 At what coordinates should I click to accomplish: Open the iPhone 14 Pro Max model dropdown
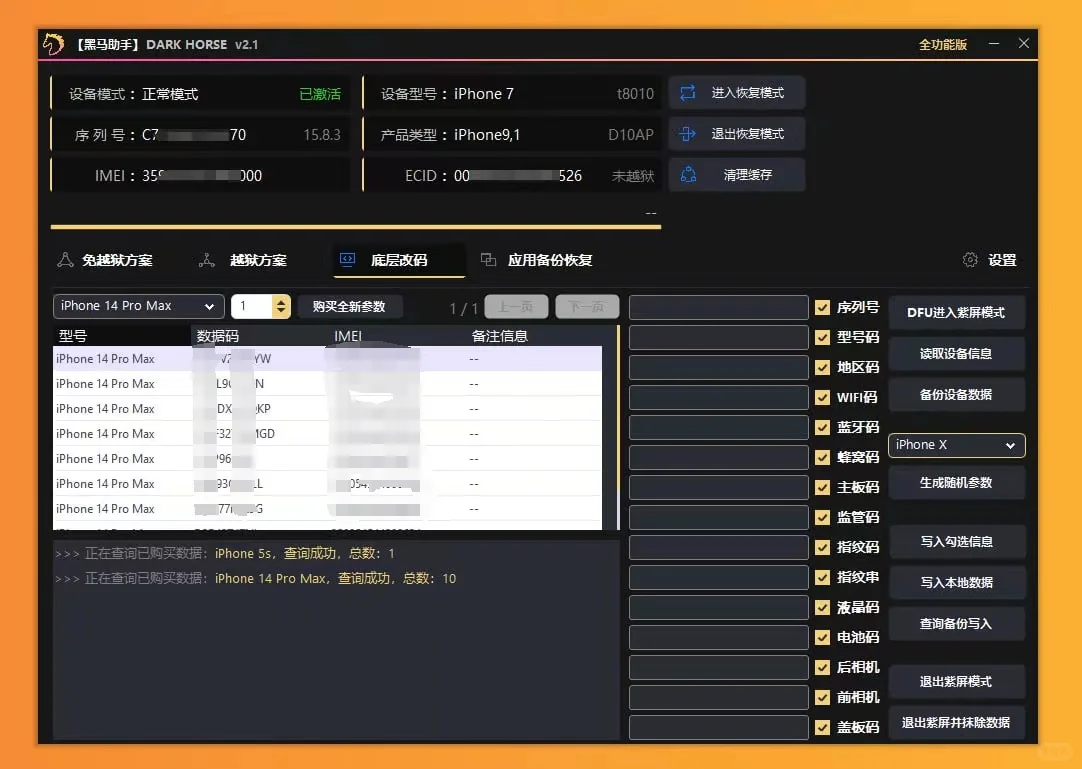(139, 306)
